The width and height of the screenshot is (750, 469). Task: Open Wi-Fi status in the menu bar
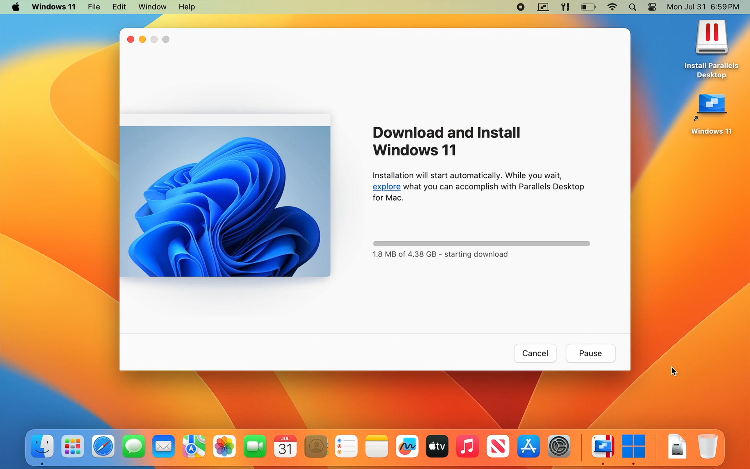pos(612,7)
